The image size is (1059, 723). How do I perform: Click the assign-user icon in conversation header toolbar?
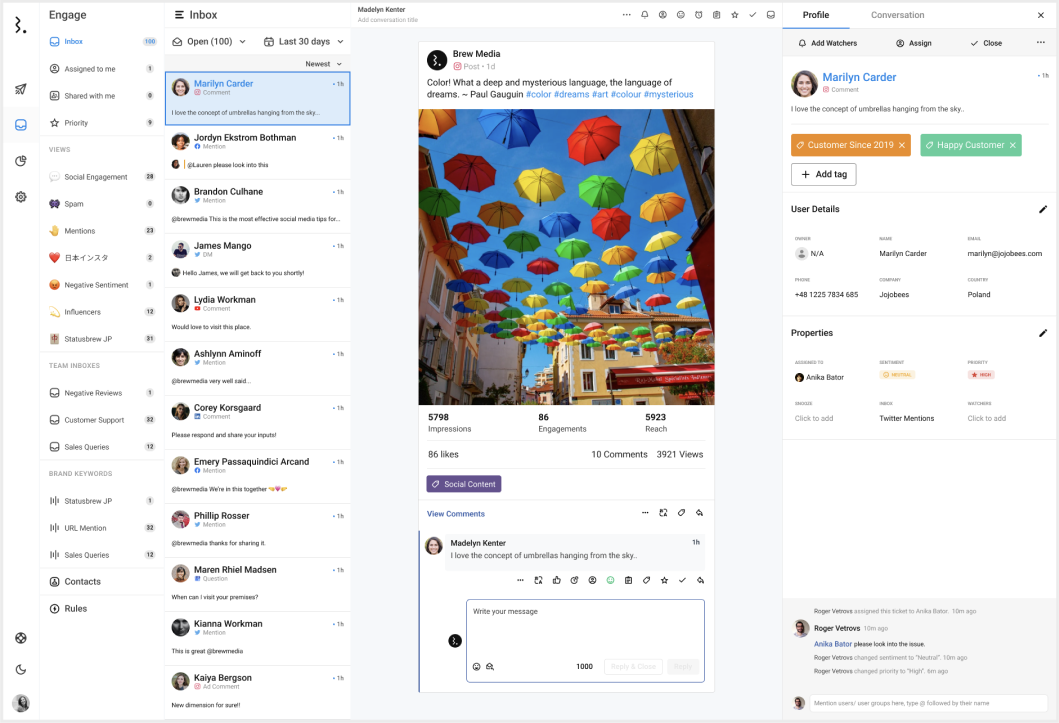663,15
